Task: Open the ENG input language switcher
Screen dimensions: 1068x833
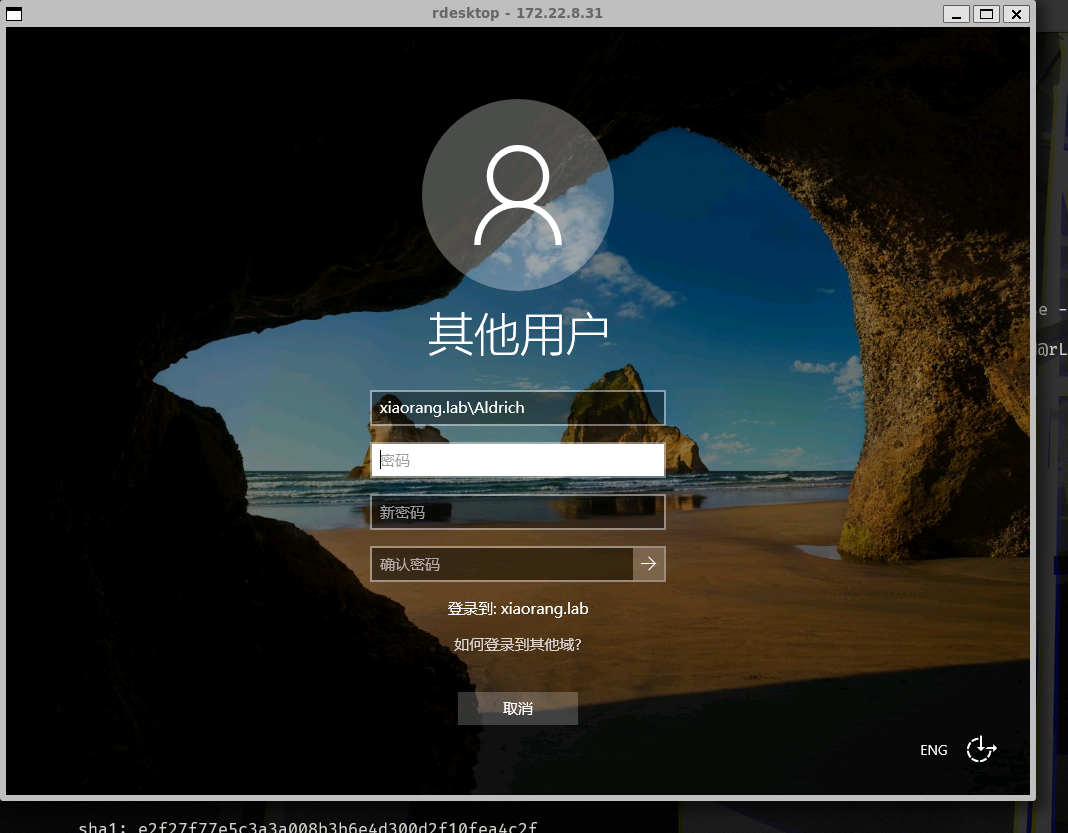Action: tap(934, 750)
